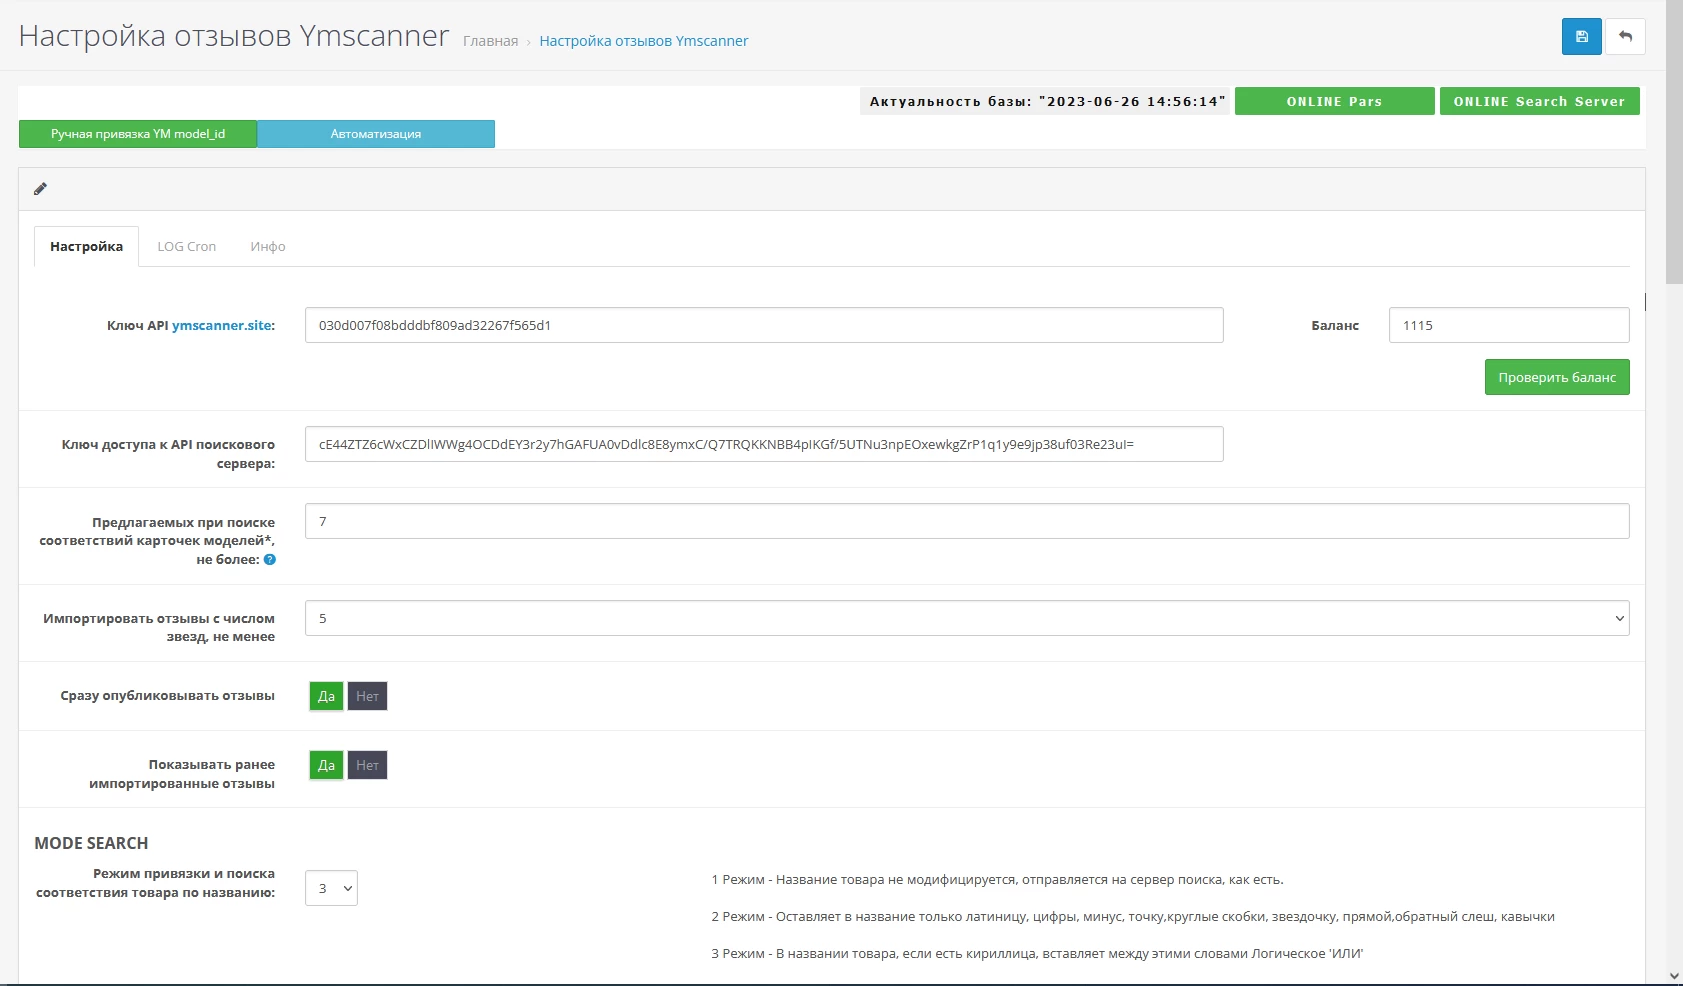Screen dimensions: 1683x986
Task: Click the 'ONLINE Pars' status button
Action: 1334,101
